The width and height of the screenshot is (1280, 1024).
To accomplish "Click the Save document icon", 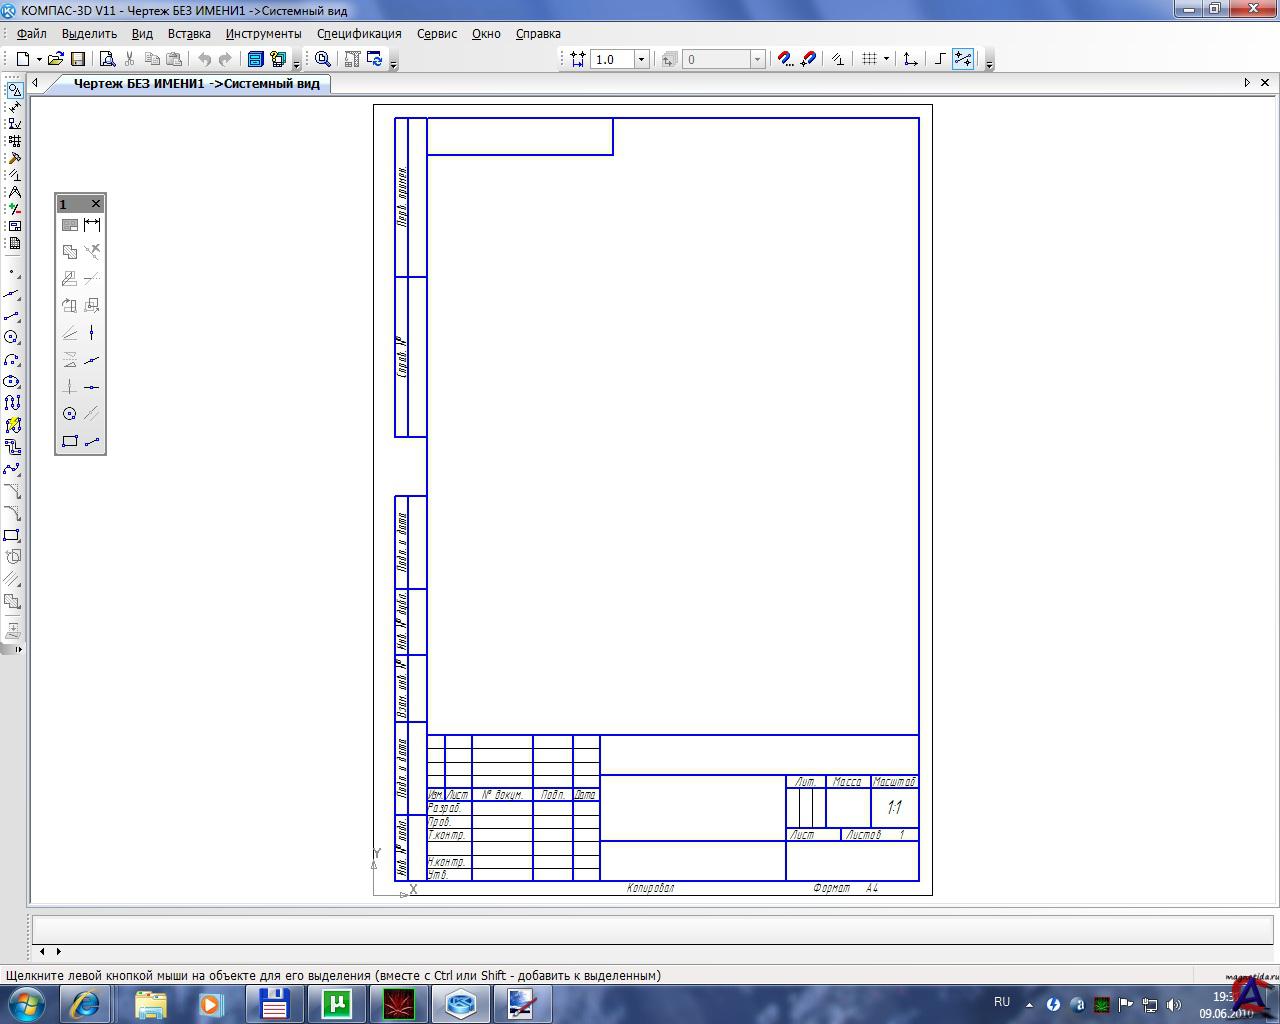I will tap(78, 59).
